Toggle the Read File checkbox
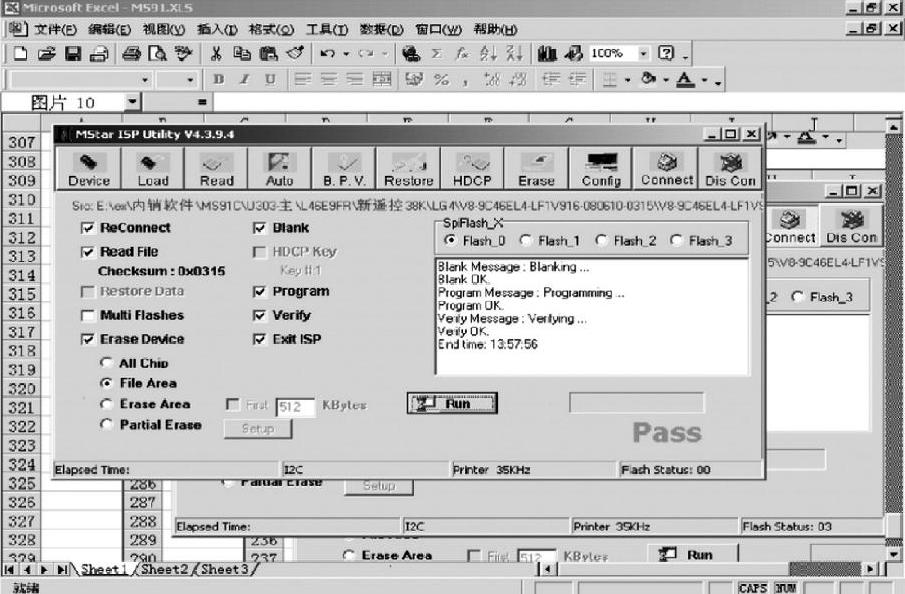This screenshot has height=594, width=905. pos(88,252)
